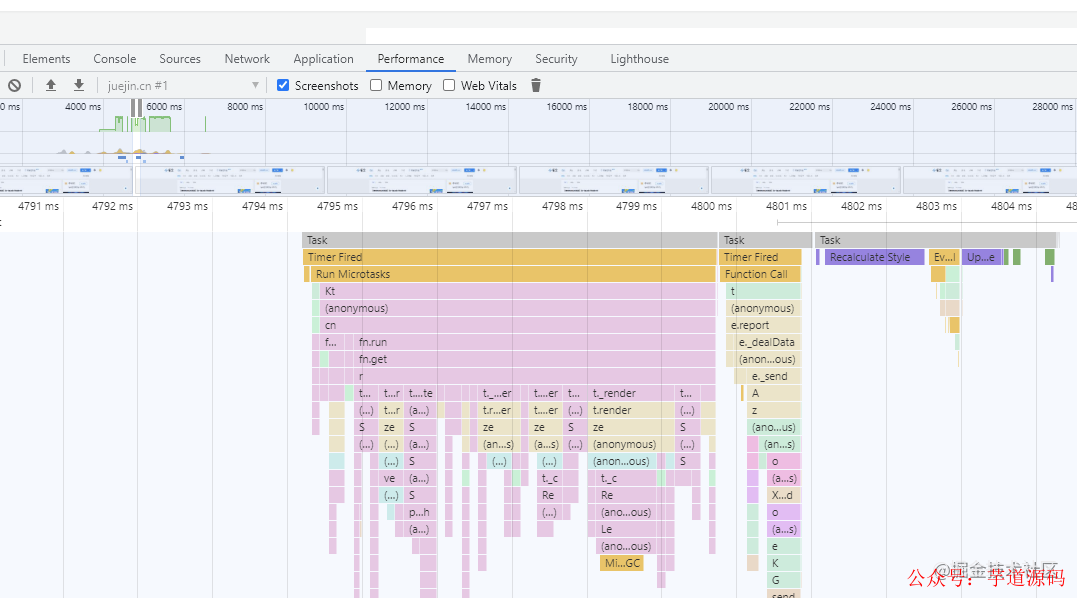Select the Function Call event

760,274
